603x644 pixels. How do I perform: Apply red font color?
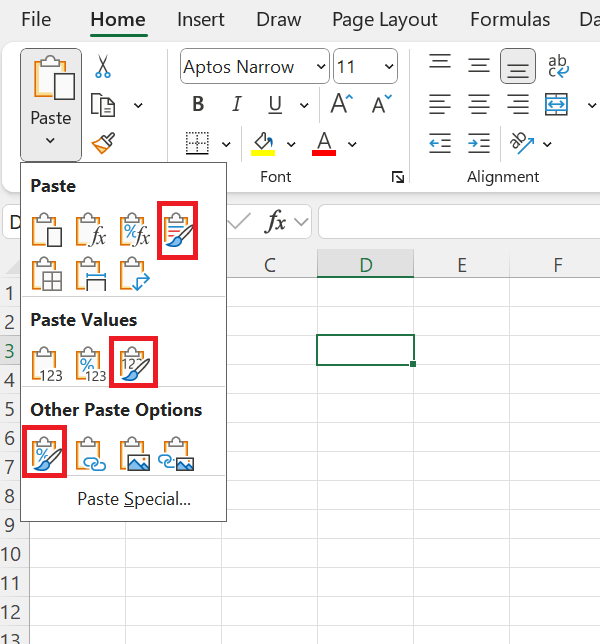[x=324, y=143]
